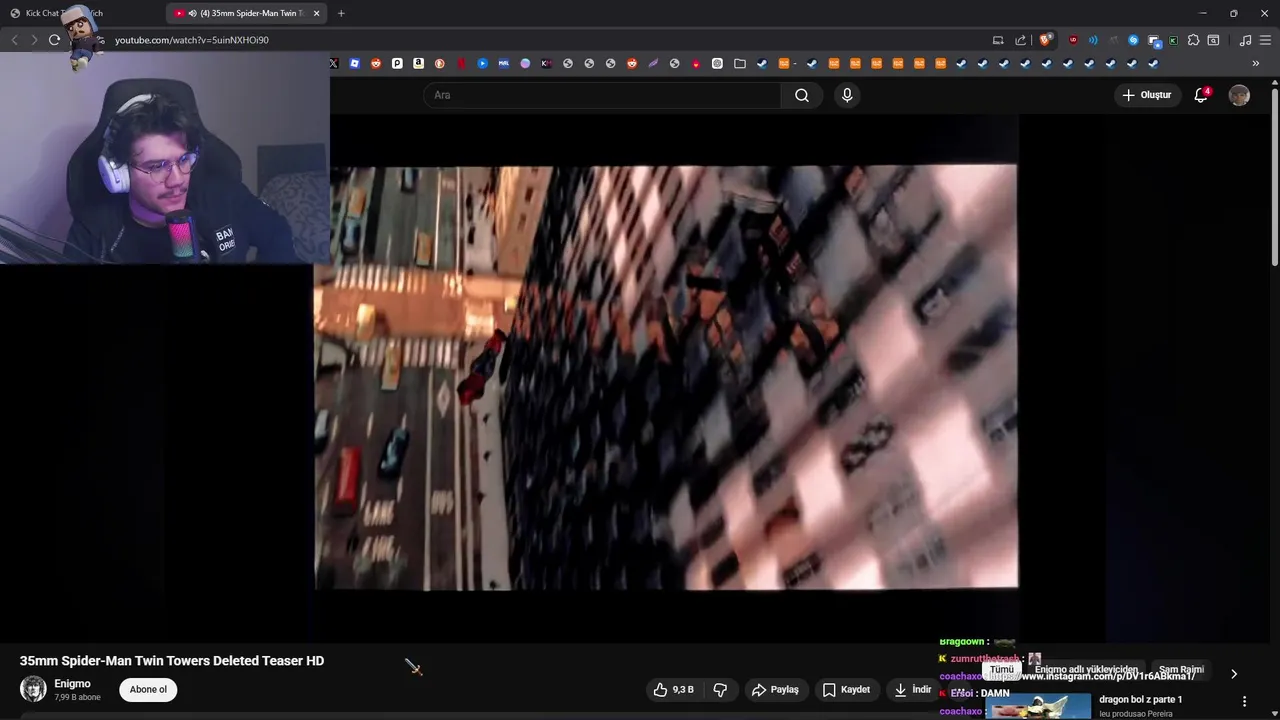Open YouTube notifications bell

tap(1201, 95)
